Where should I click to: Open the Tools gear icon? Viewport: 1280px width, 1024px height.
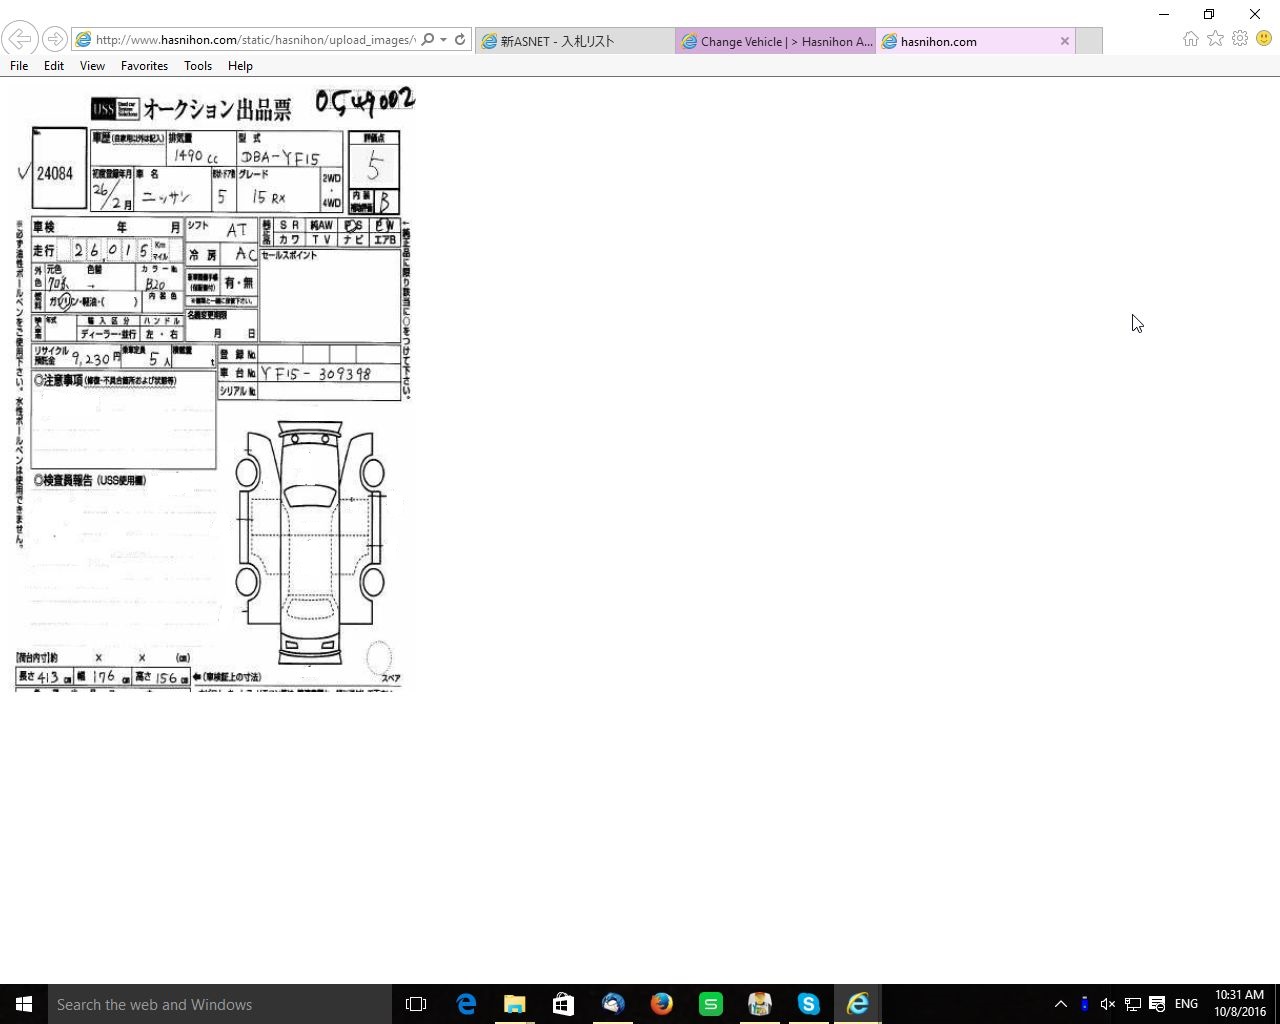coord(1240,38)
